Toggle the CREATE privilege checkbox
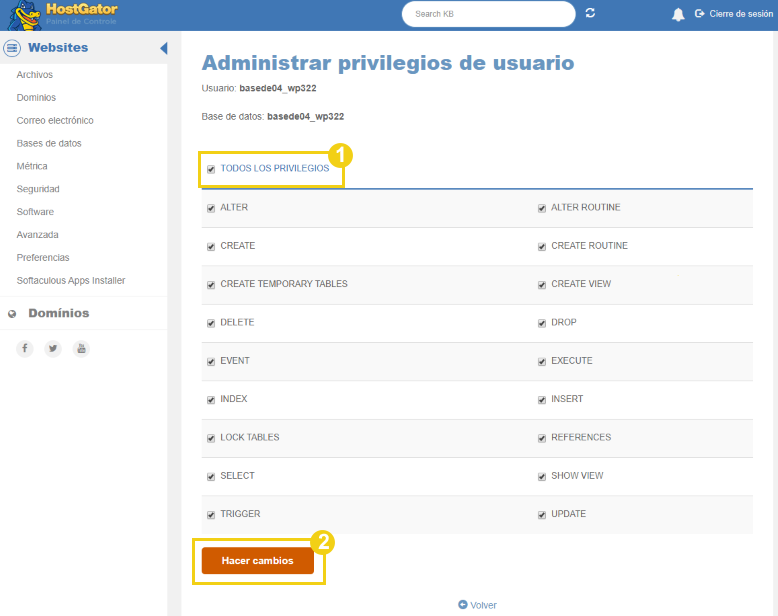This screenshot has width=778, height=616. [x=211, y=246]
